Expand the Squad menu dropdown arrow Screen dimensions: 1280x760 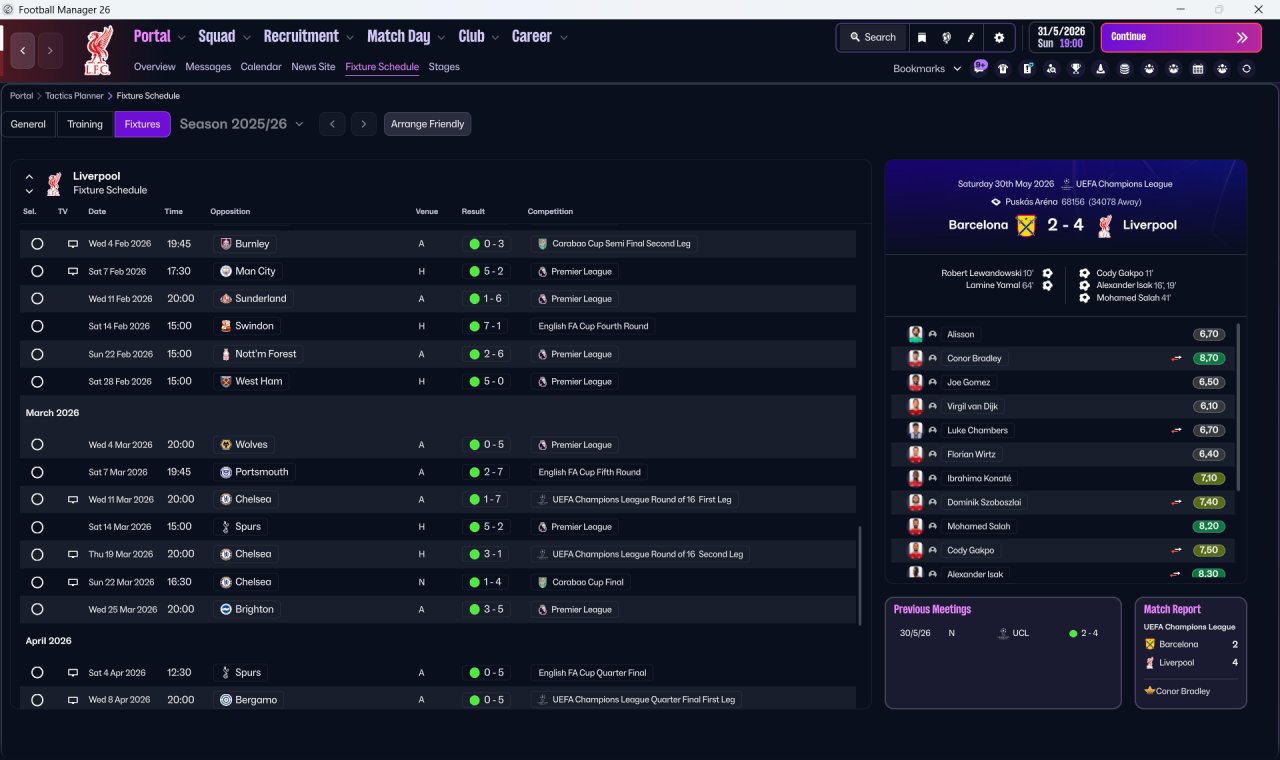(x=246, y=37)
